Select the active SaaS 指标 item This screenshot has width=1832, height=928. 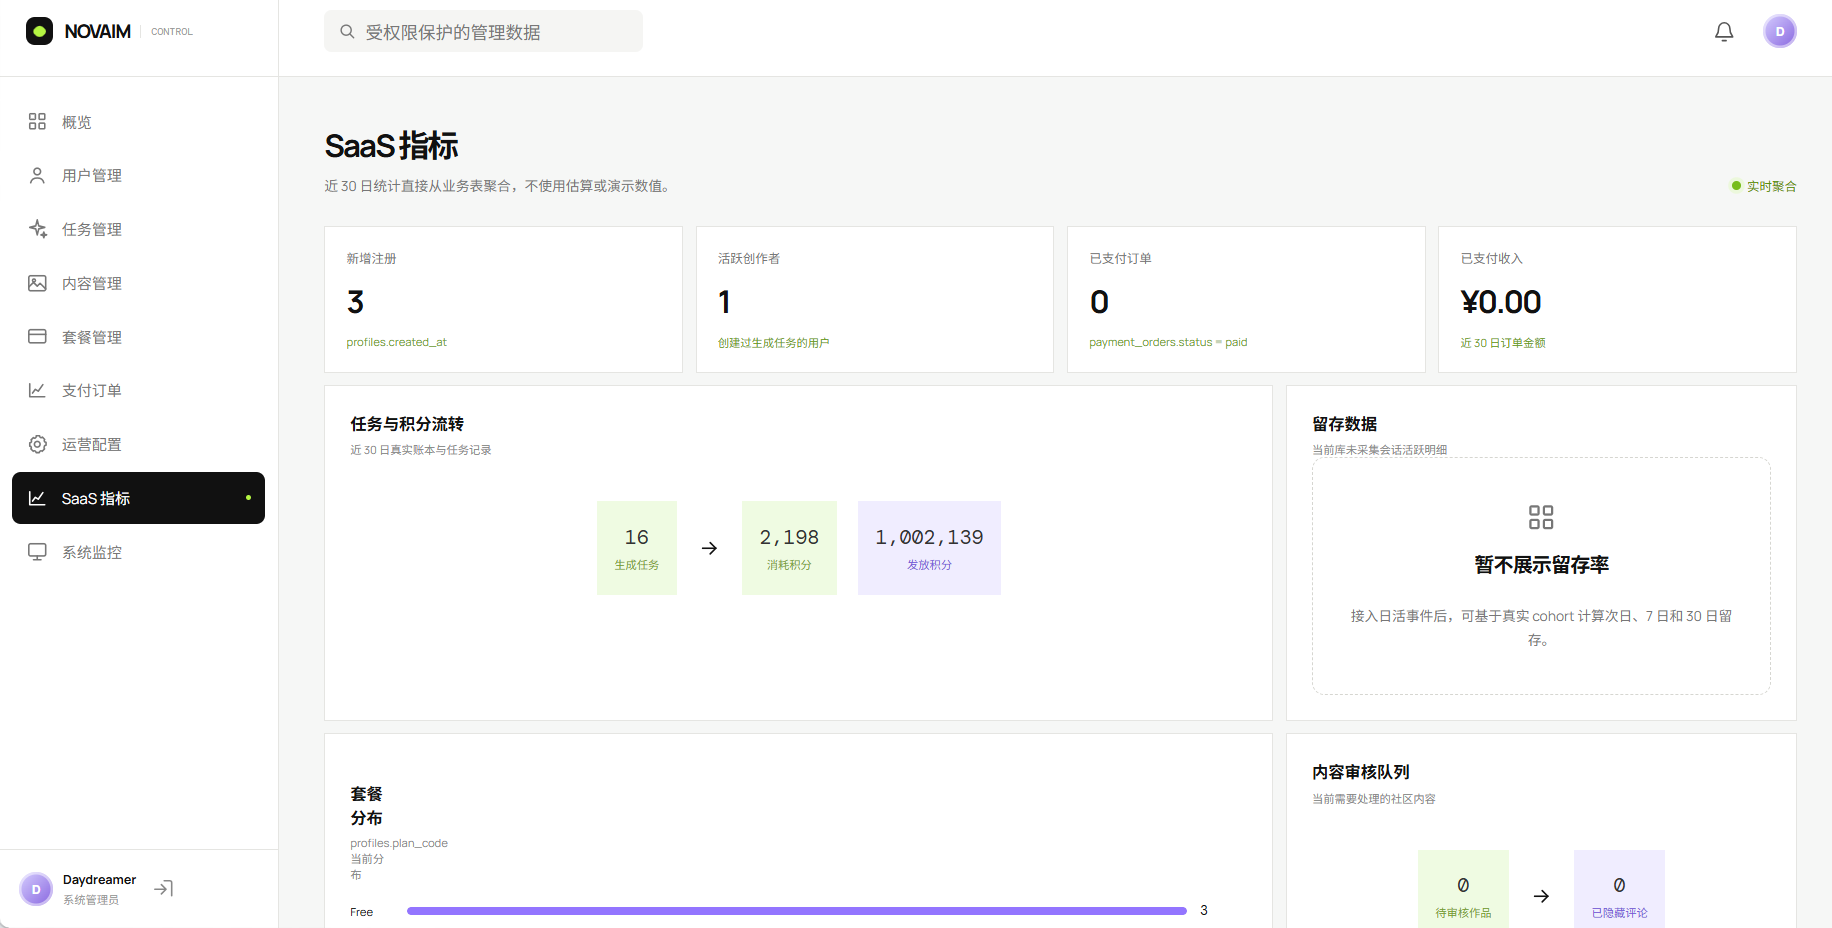[138, 498]
